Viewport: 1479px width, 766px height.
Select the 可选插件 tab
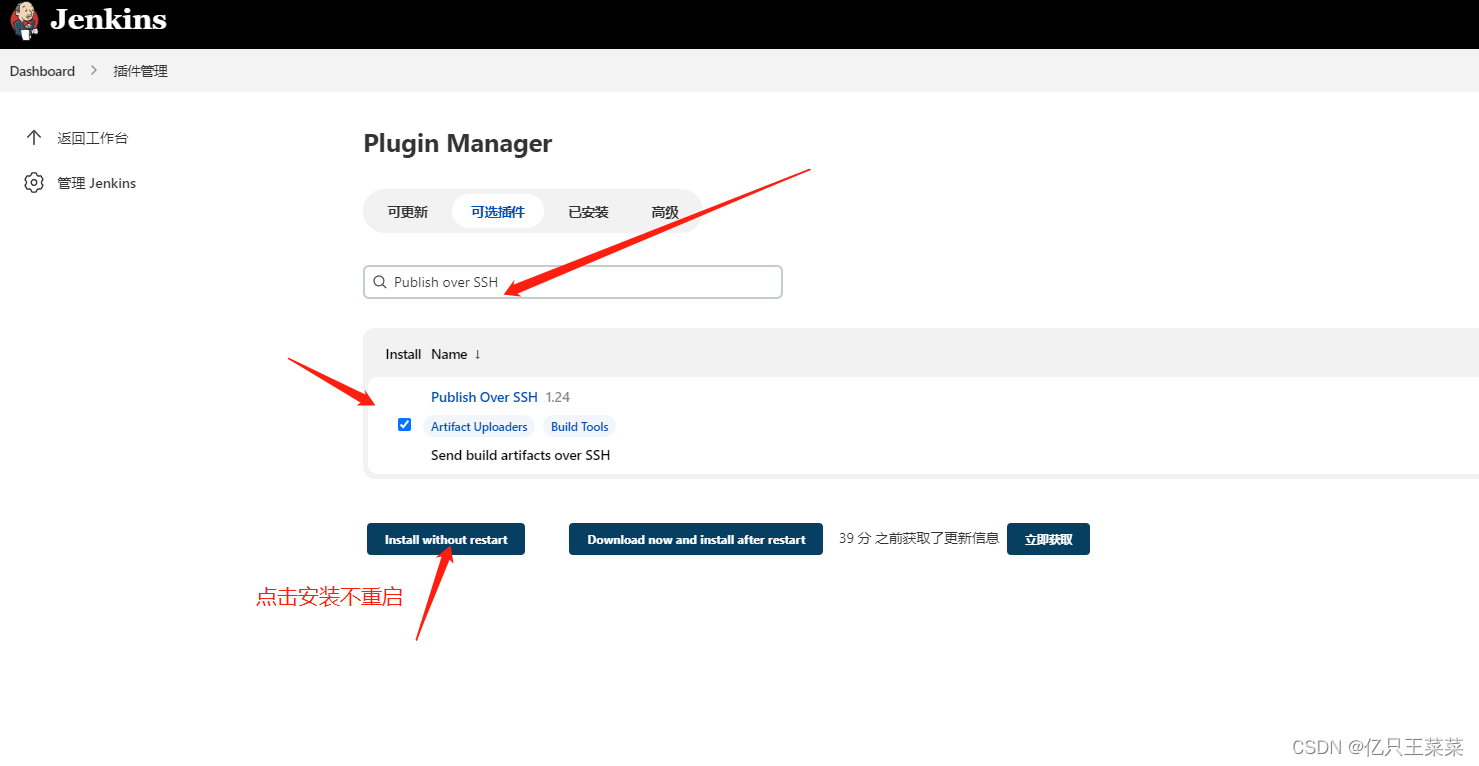pyautogui.click(x=498, y=212)
